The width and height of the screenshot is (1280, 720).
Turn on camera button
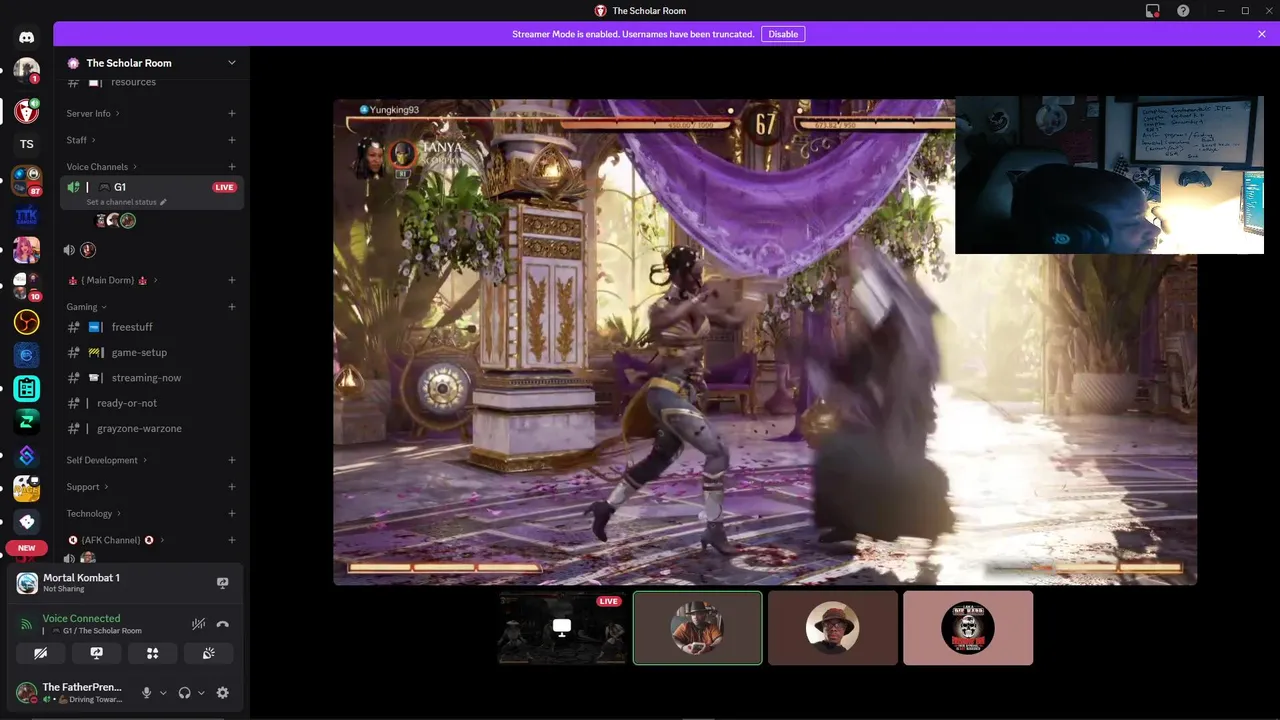click(41, 653)
